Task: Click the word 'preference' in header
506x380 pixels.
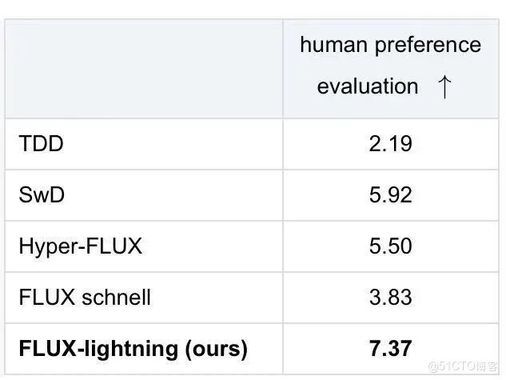Action: coord(428,45)
